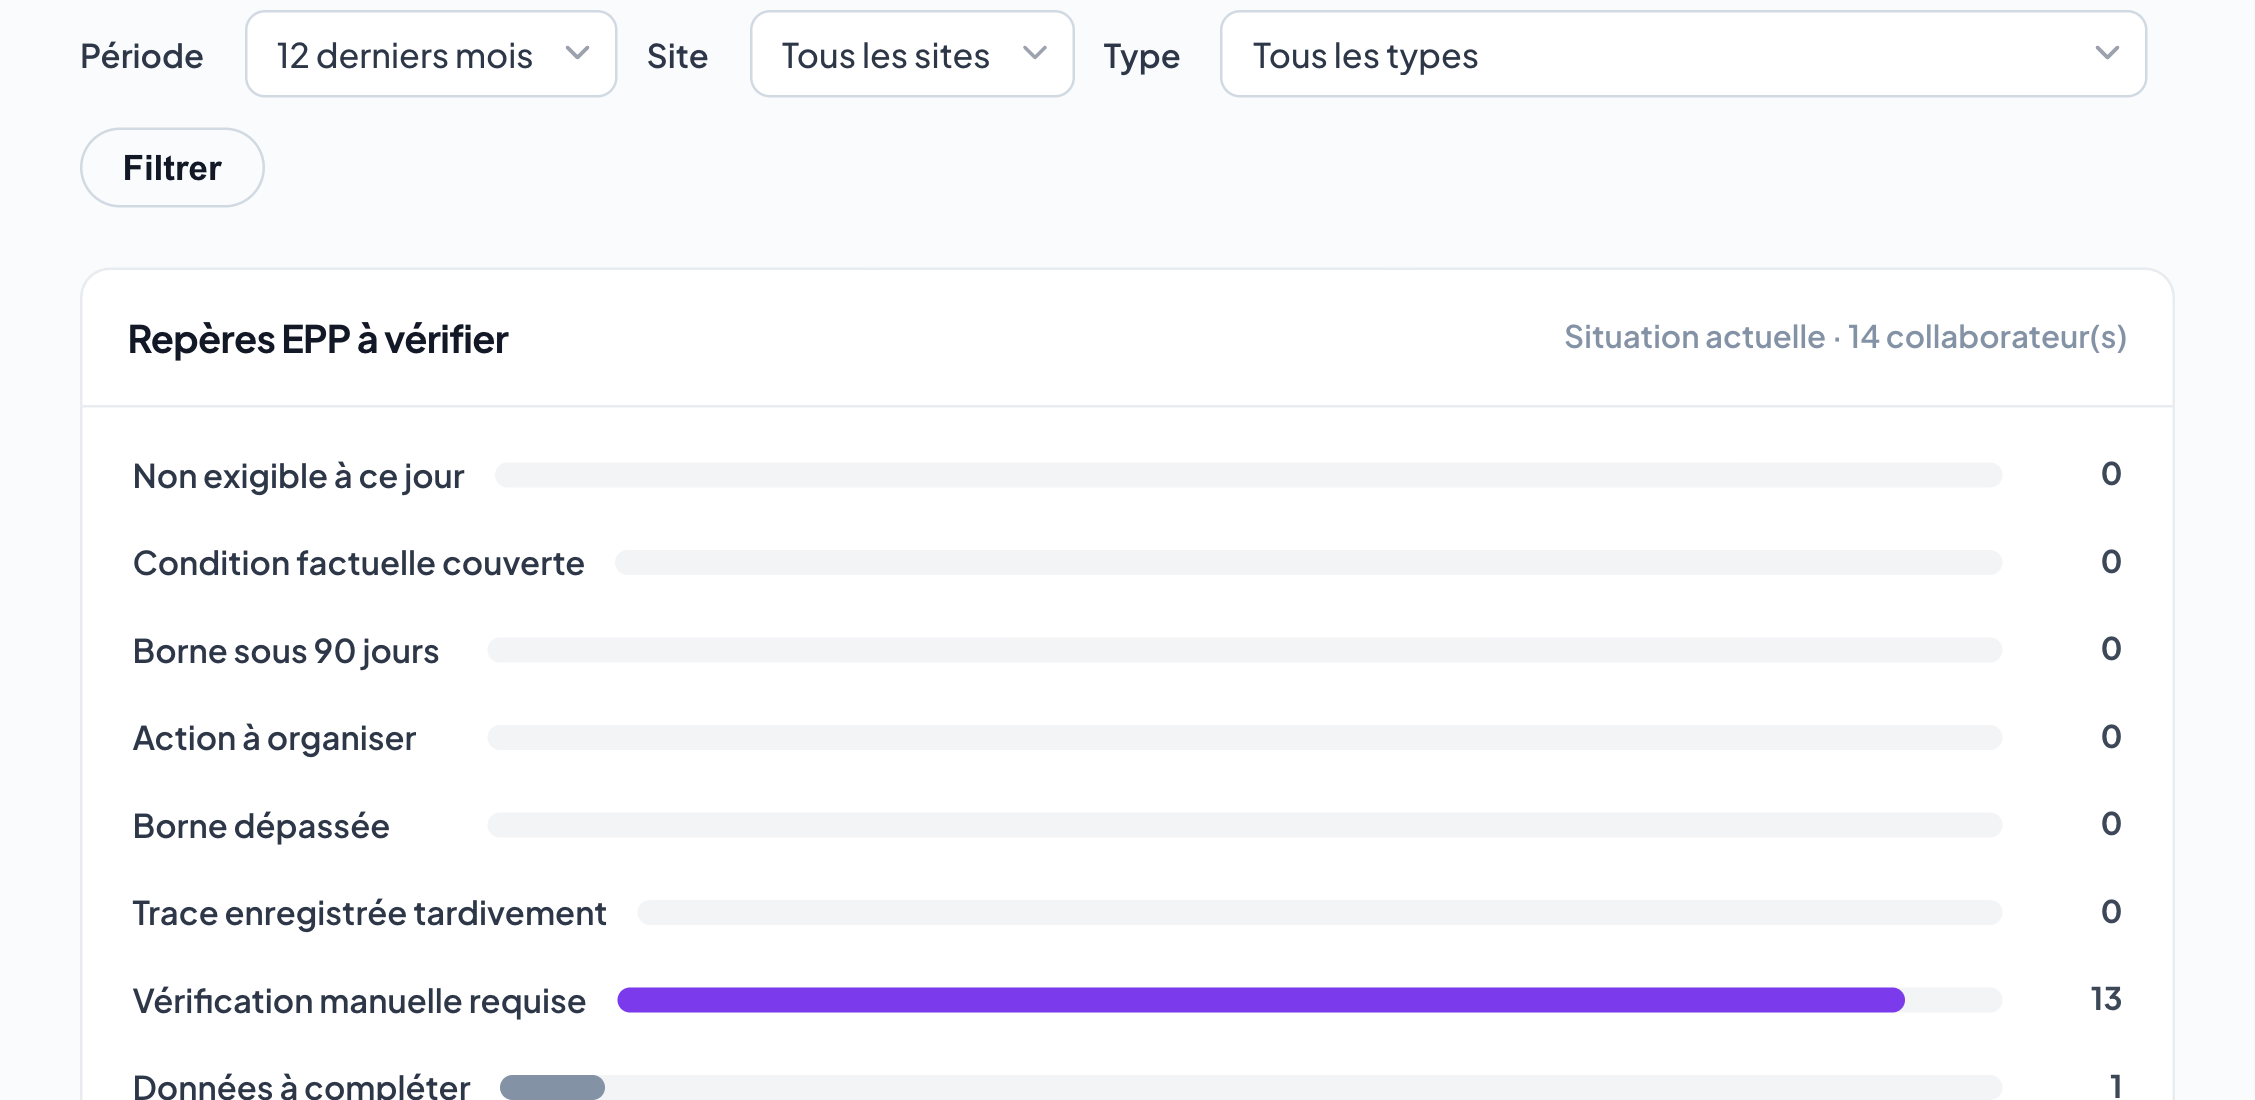The image size is (2255, 1100).
Task: Click the grey Données à compléter progress bar
Action: [552, 1087]
